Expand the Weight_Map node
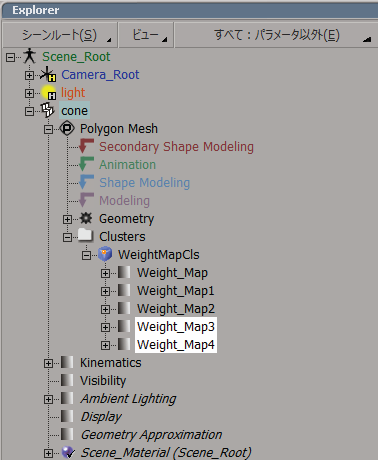 click(x=105, y=273)
